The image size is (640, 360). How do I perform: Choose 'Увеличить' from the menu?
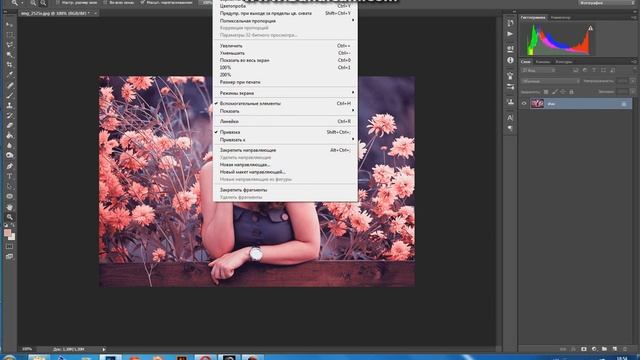pos(285,46)
